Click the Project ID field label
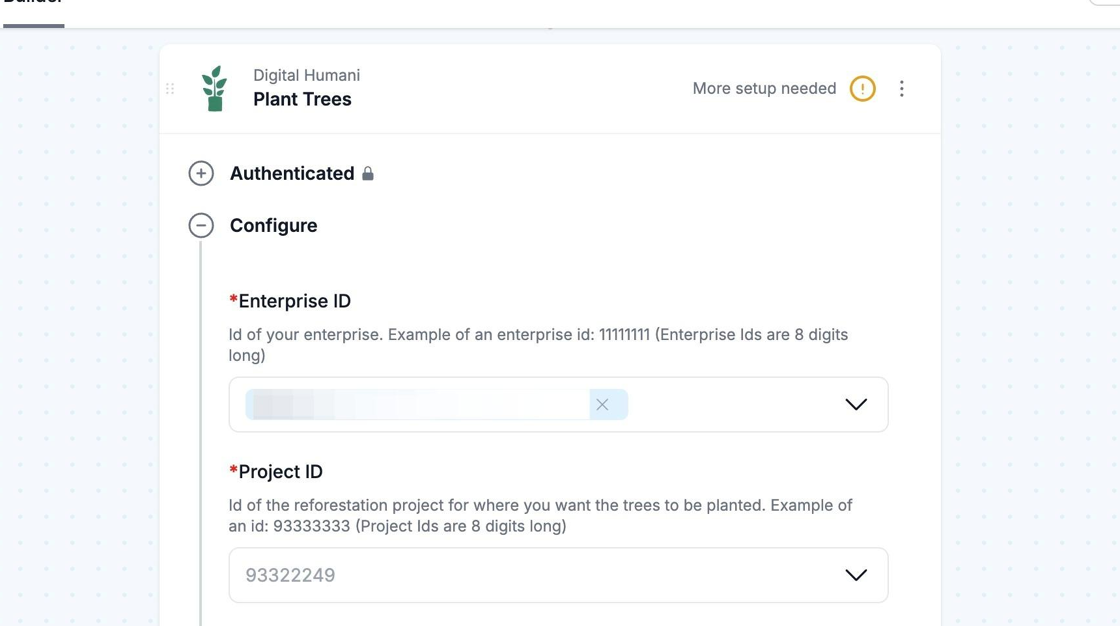The height and width of the screenshot is (626, 1120). tap(280, 472)
